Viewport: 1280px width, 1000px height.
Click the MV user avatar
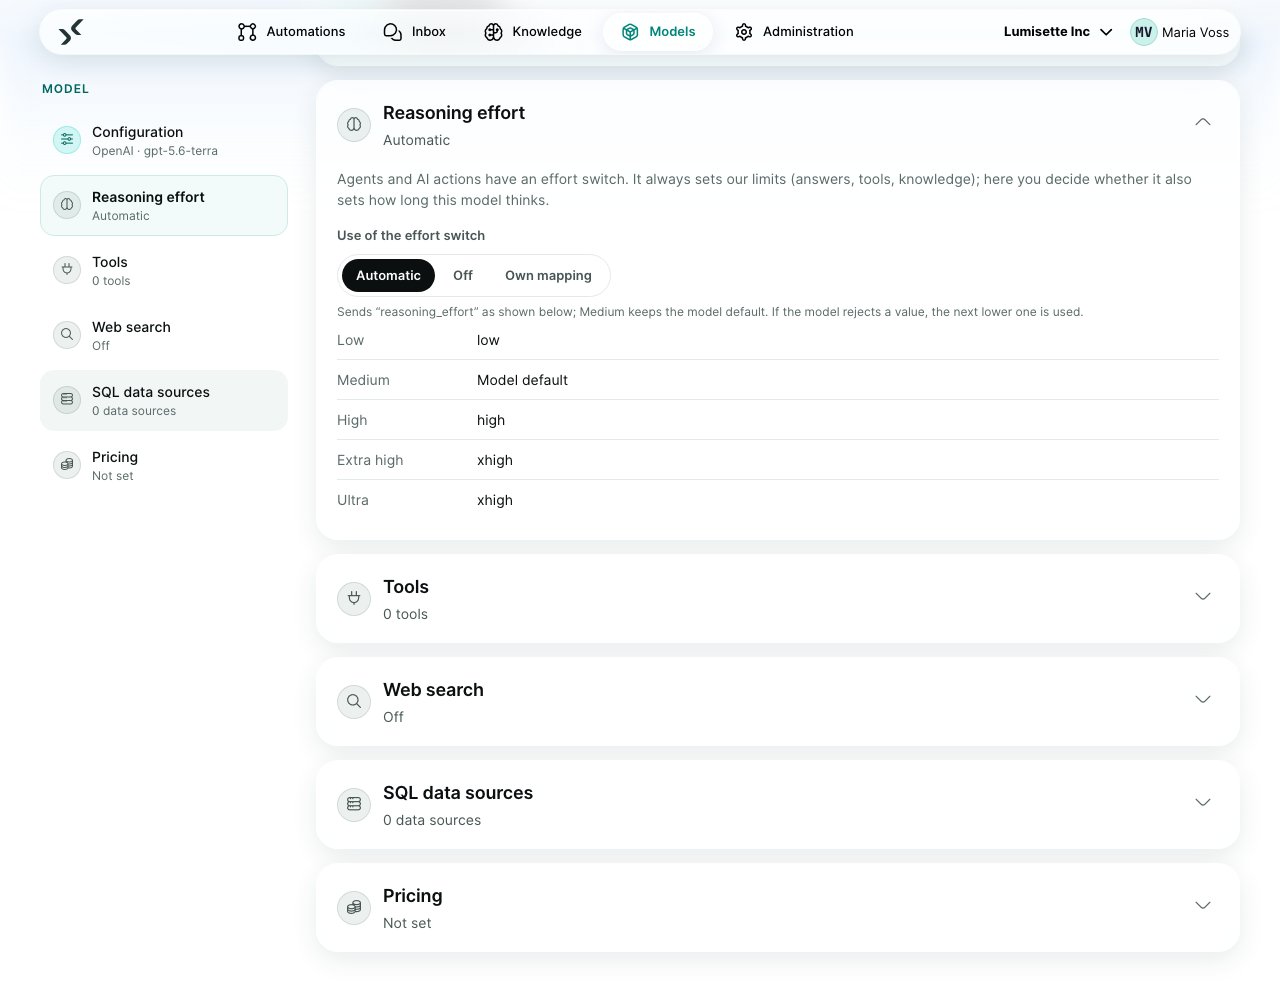1144,32
